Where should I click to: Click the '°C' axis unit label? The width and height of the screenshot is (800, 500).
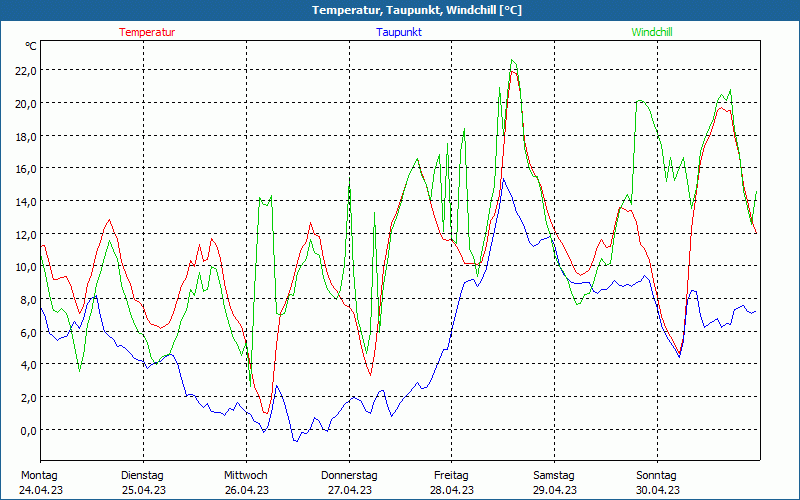[31, 46]
